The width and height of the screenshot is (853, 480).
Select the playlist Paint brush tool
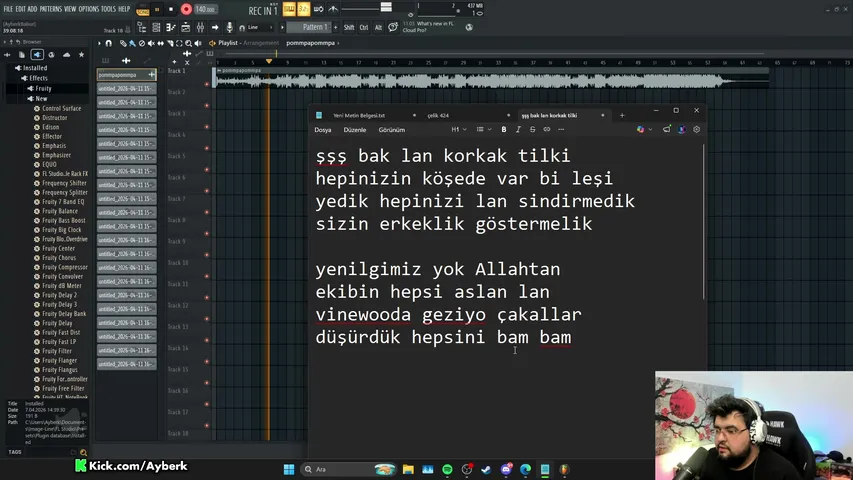click(x=132, y=43)
